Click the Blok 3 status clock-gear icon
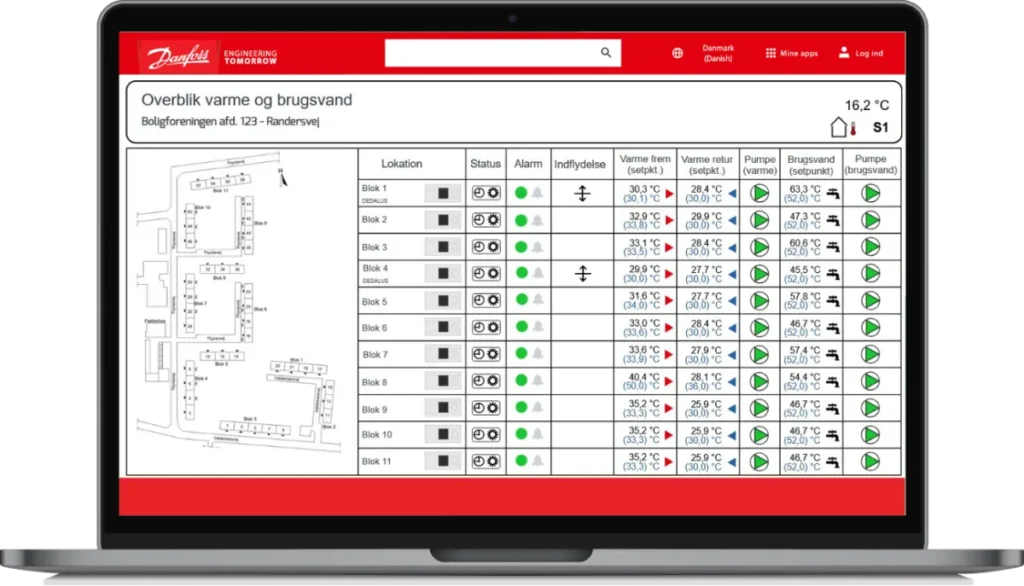 pos(486,247)
